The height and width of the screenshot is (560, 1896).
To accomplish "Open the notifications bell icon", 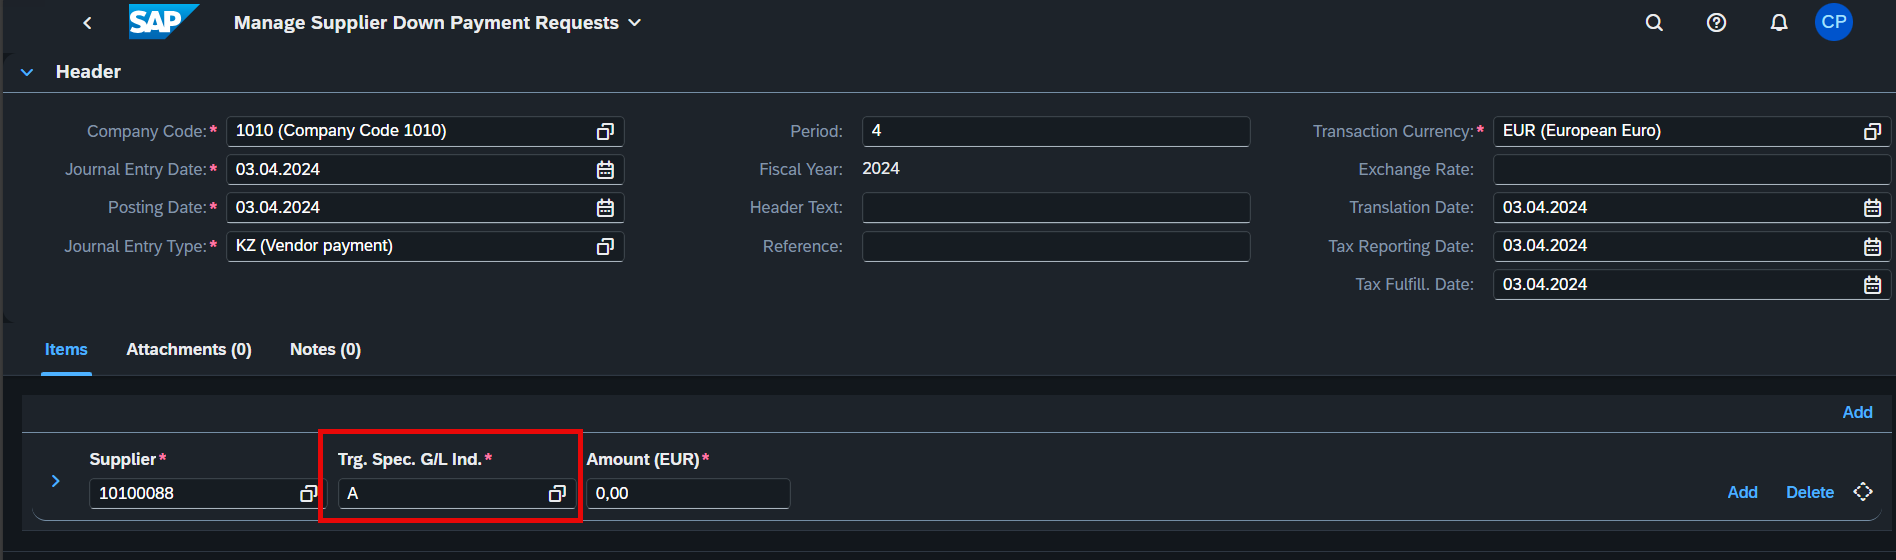I will (x=1778, y=22).
